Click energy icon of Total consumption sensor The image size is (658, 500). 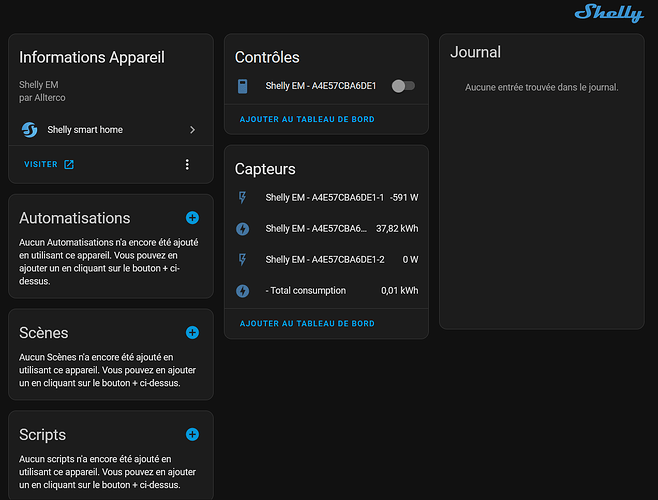[x=243, y=291]
